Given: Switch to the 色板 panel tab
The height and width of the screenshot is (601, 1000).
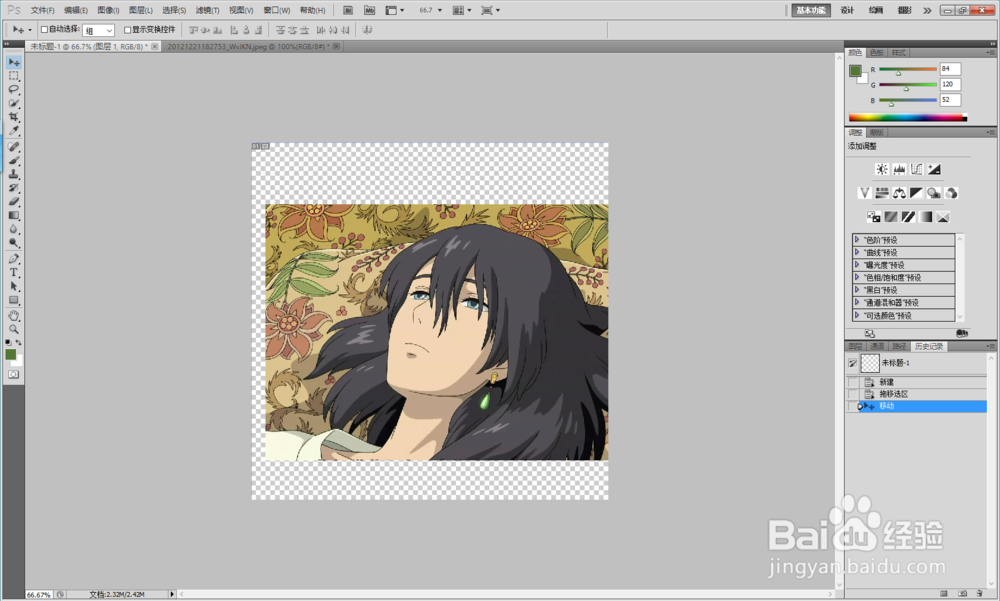Looking at the screenshot, I should click(877, 52).
